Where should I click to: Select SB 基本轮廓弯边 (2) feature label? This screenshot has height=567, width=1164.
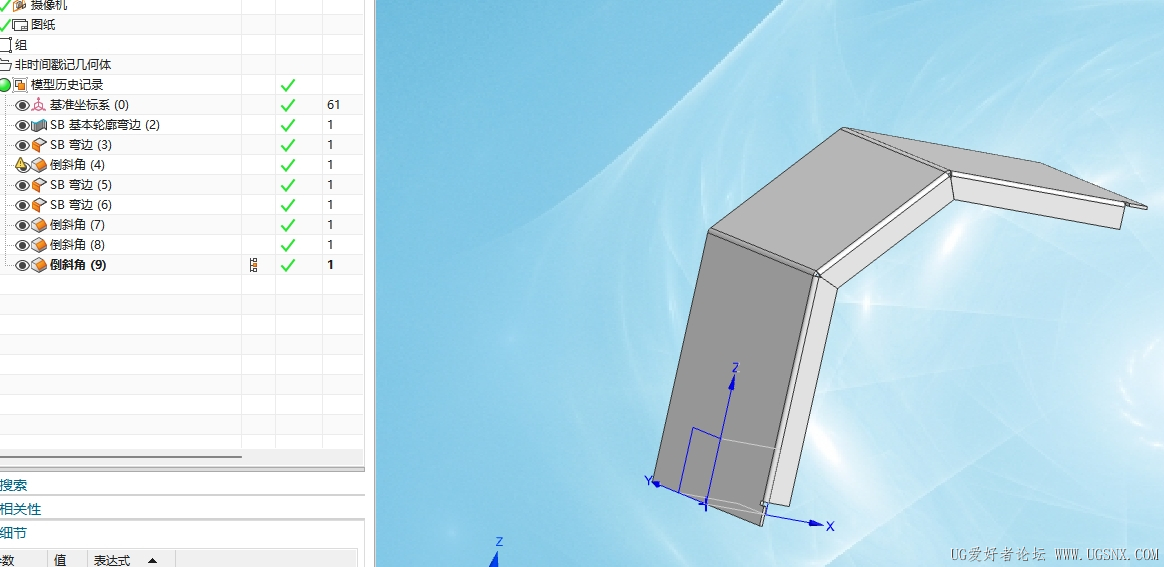pos(105,125)
